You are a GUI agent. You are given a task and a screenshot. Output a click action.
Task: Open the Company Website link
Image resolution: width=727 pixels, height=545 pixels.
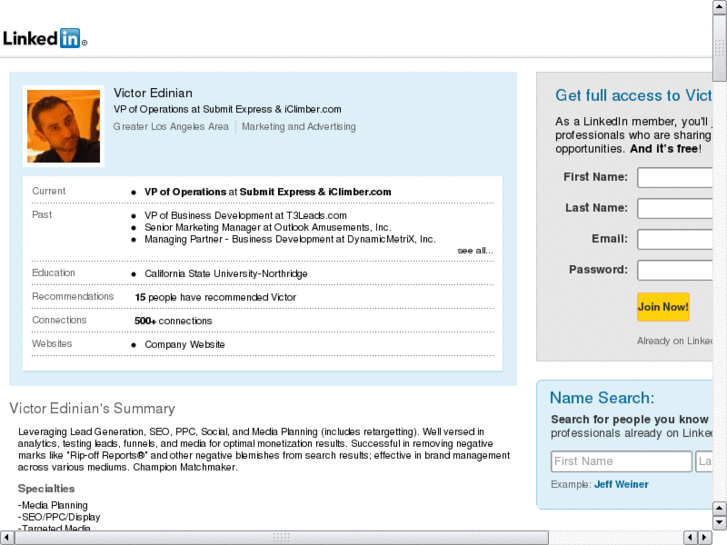point(185,345)
